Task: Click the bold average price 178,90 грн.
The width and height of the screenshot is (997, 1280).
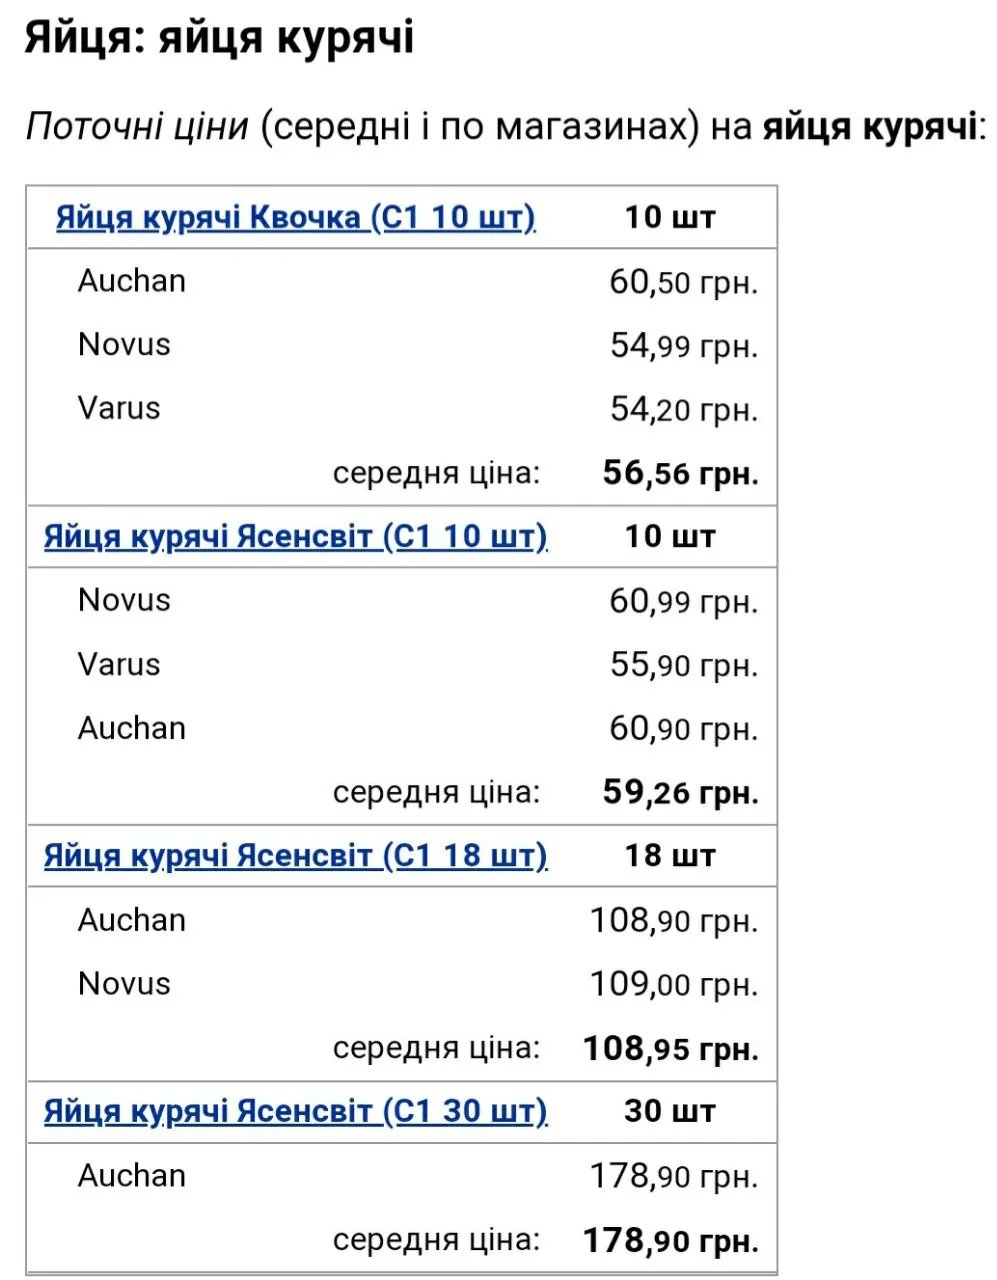Action: (670, 1241)
